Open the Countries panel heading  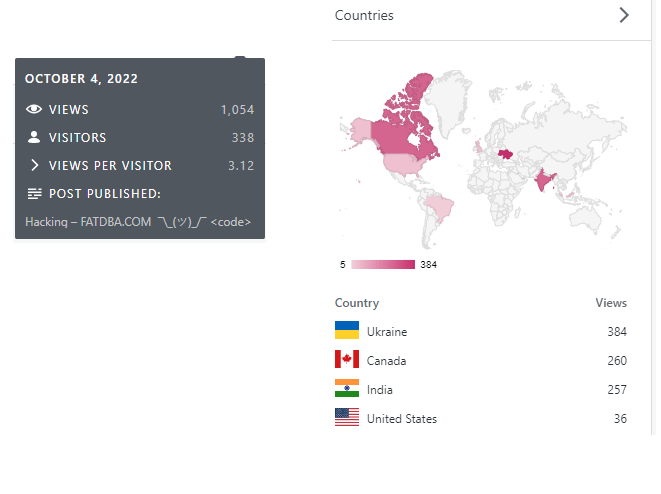click(x=364, y=15)
